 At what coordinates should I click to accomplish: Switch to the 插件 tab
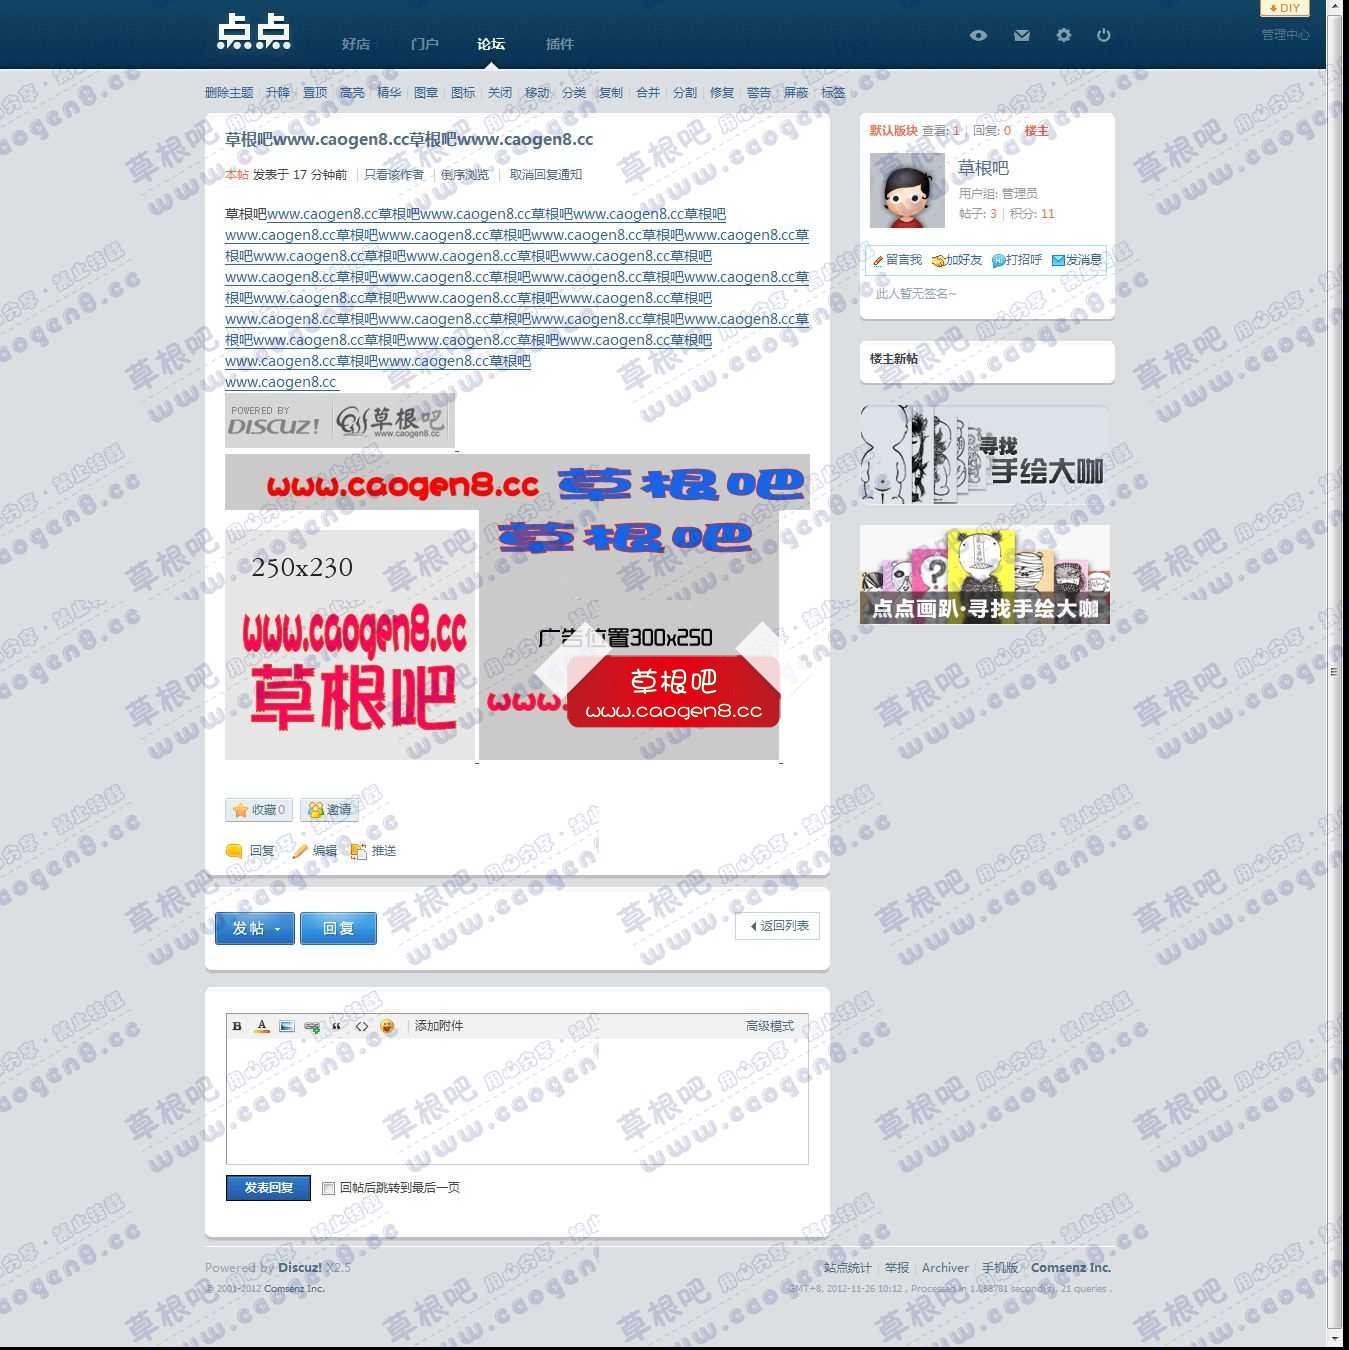(558, 44)
